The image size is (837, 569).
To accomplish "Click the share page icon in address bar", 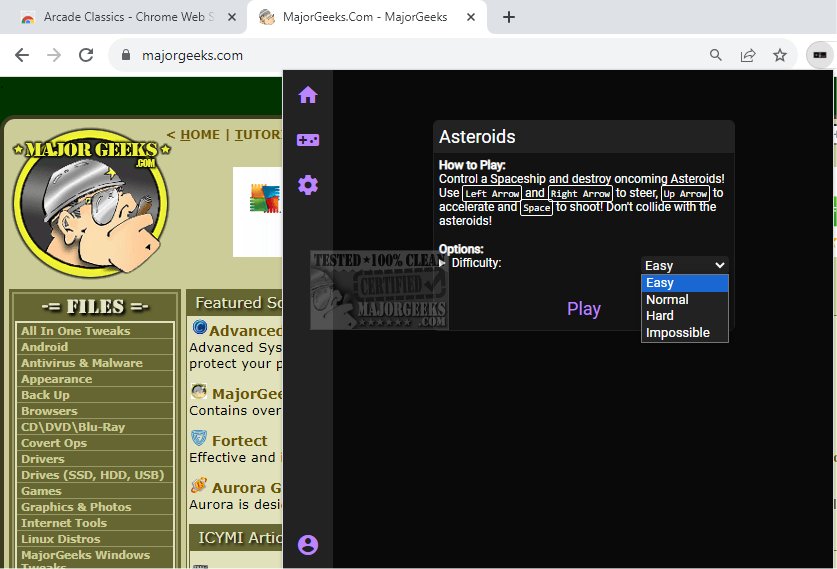I will [x=748, y=55].
